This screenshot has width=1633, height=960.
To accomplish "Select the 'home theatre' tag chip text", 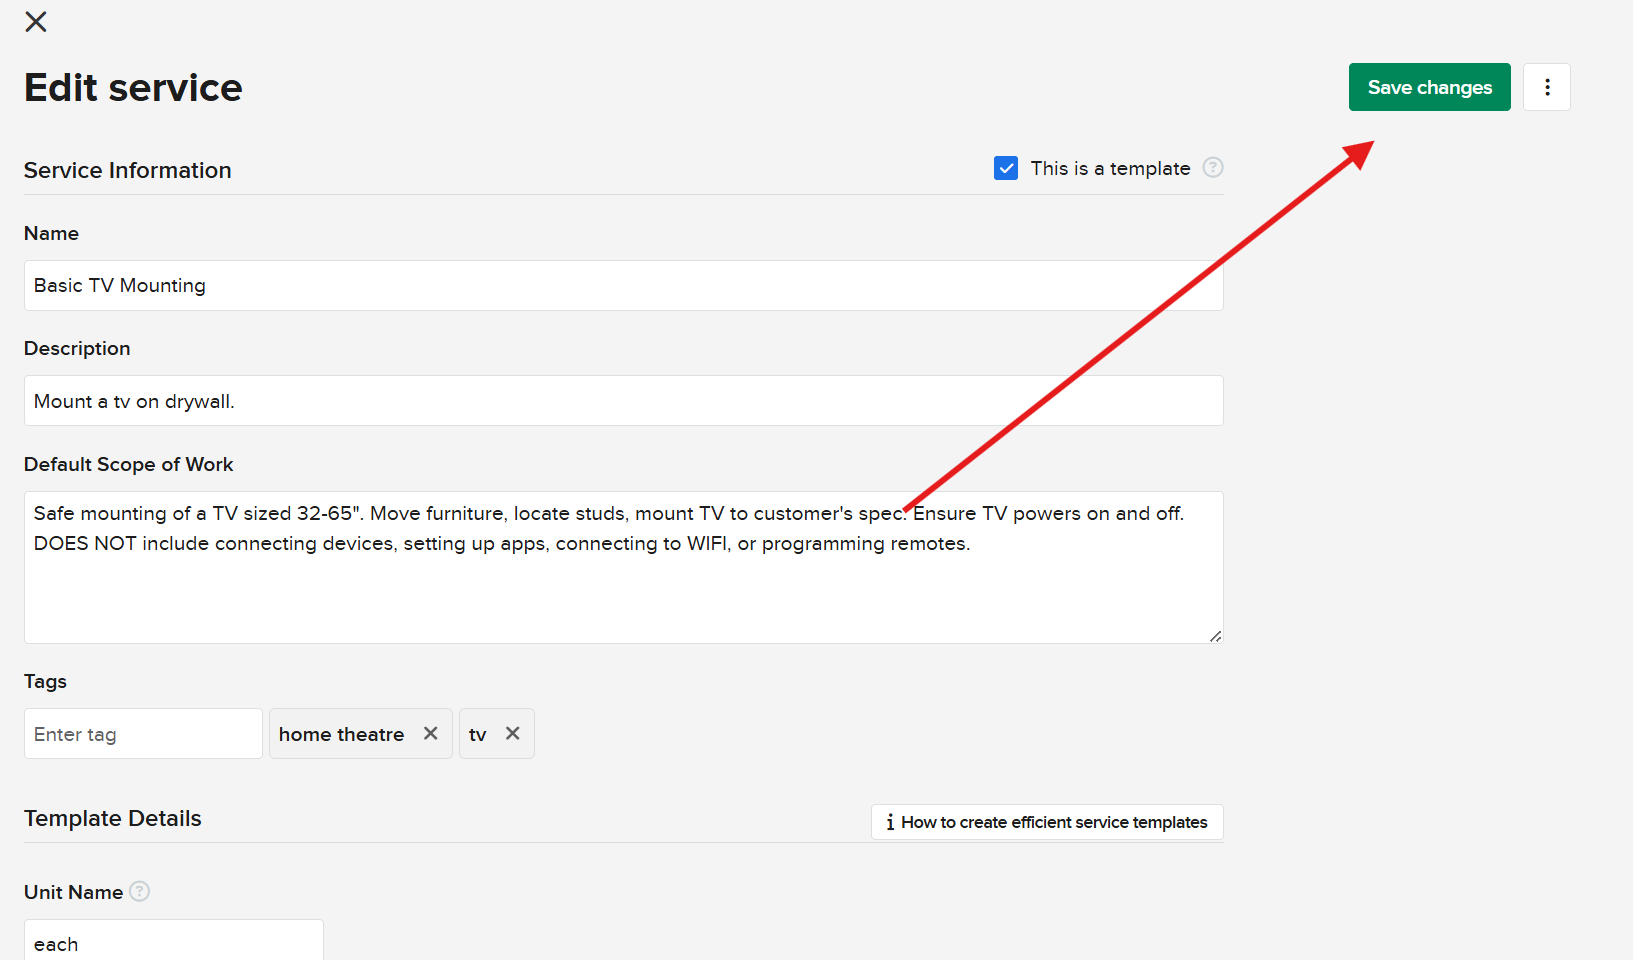I will click(341, 734).
